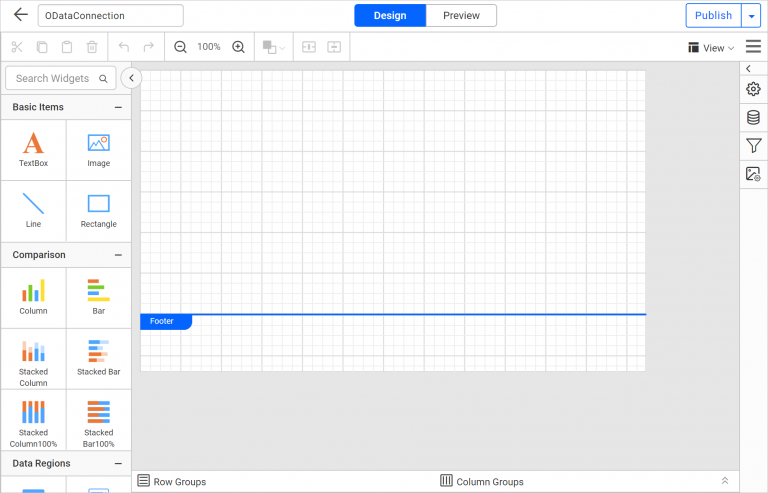This screenshot has width=768, height=493.
Task: Click the Copy icon in toolbar
Action: point(42,47)
